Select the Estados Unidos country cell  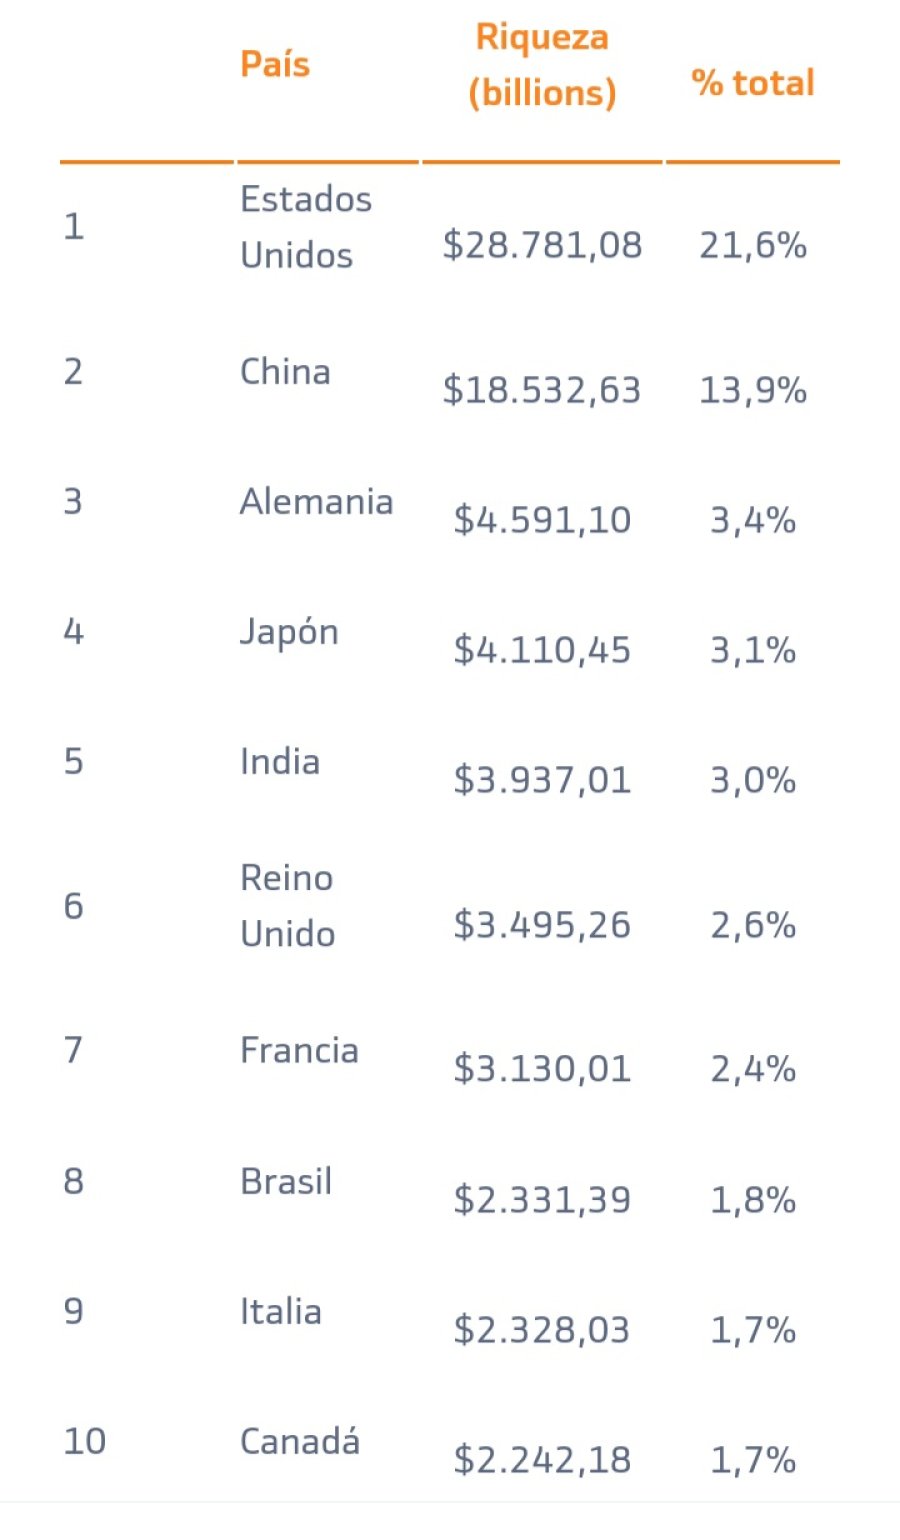pos(305,227)
